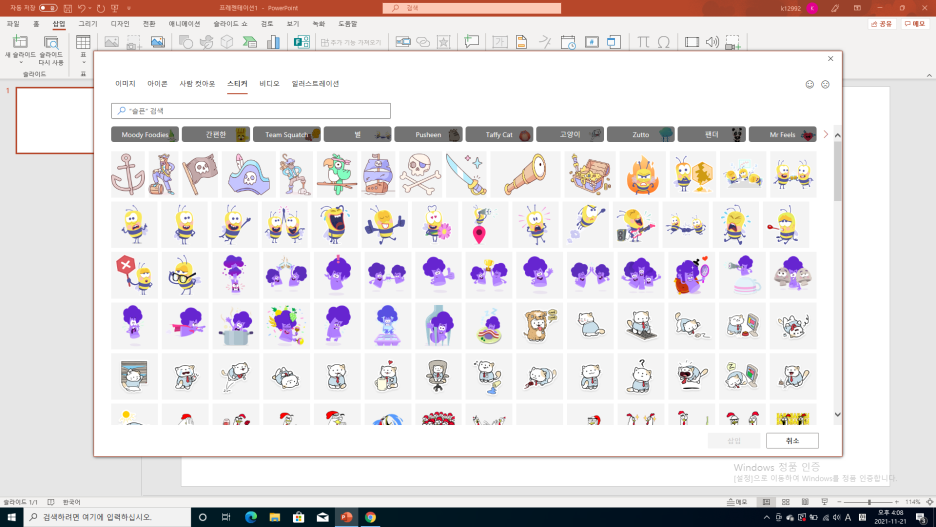Start slideshow from beginning icon

tap(115, 8)
